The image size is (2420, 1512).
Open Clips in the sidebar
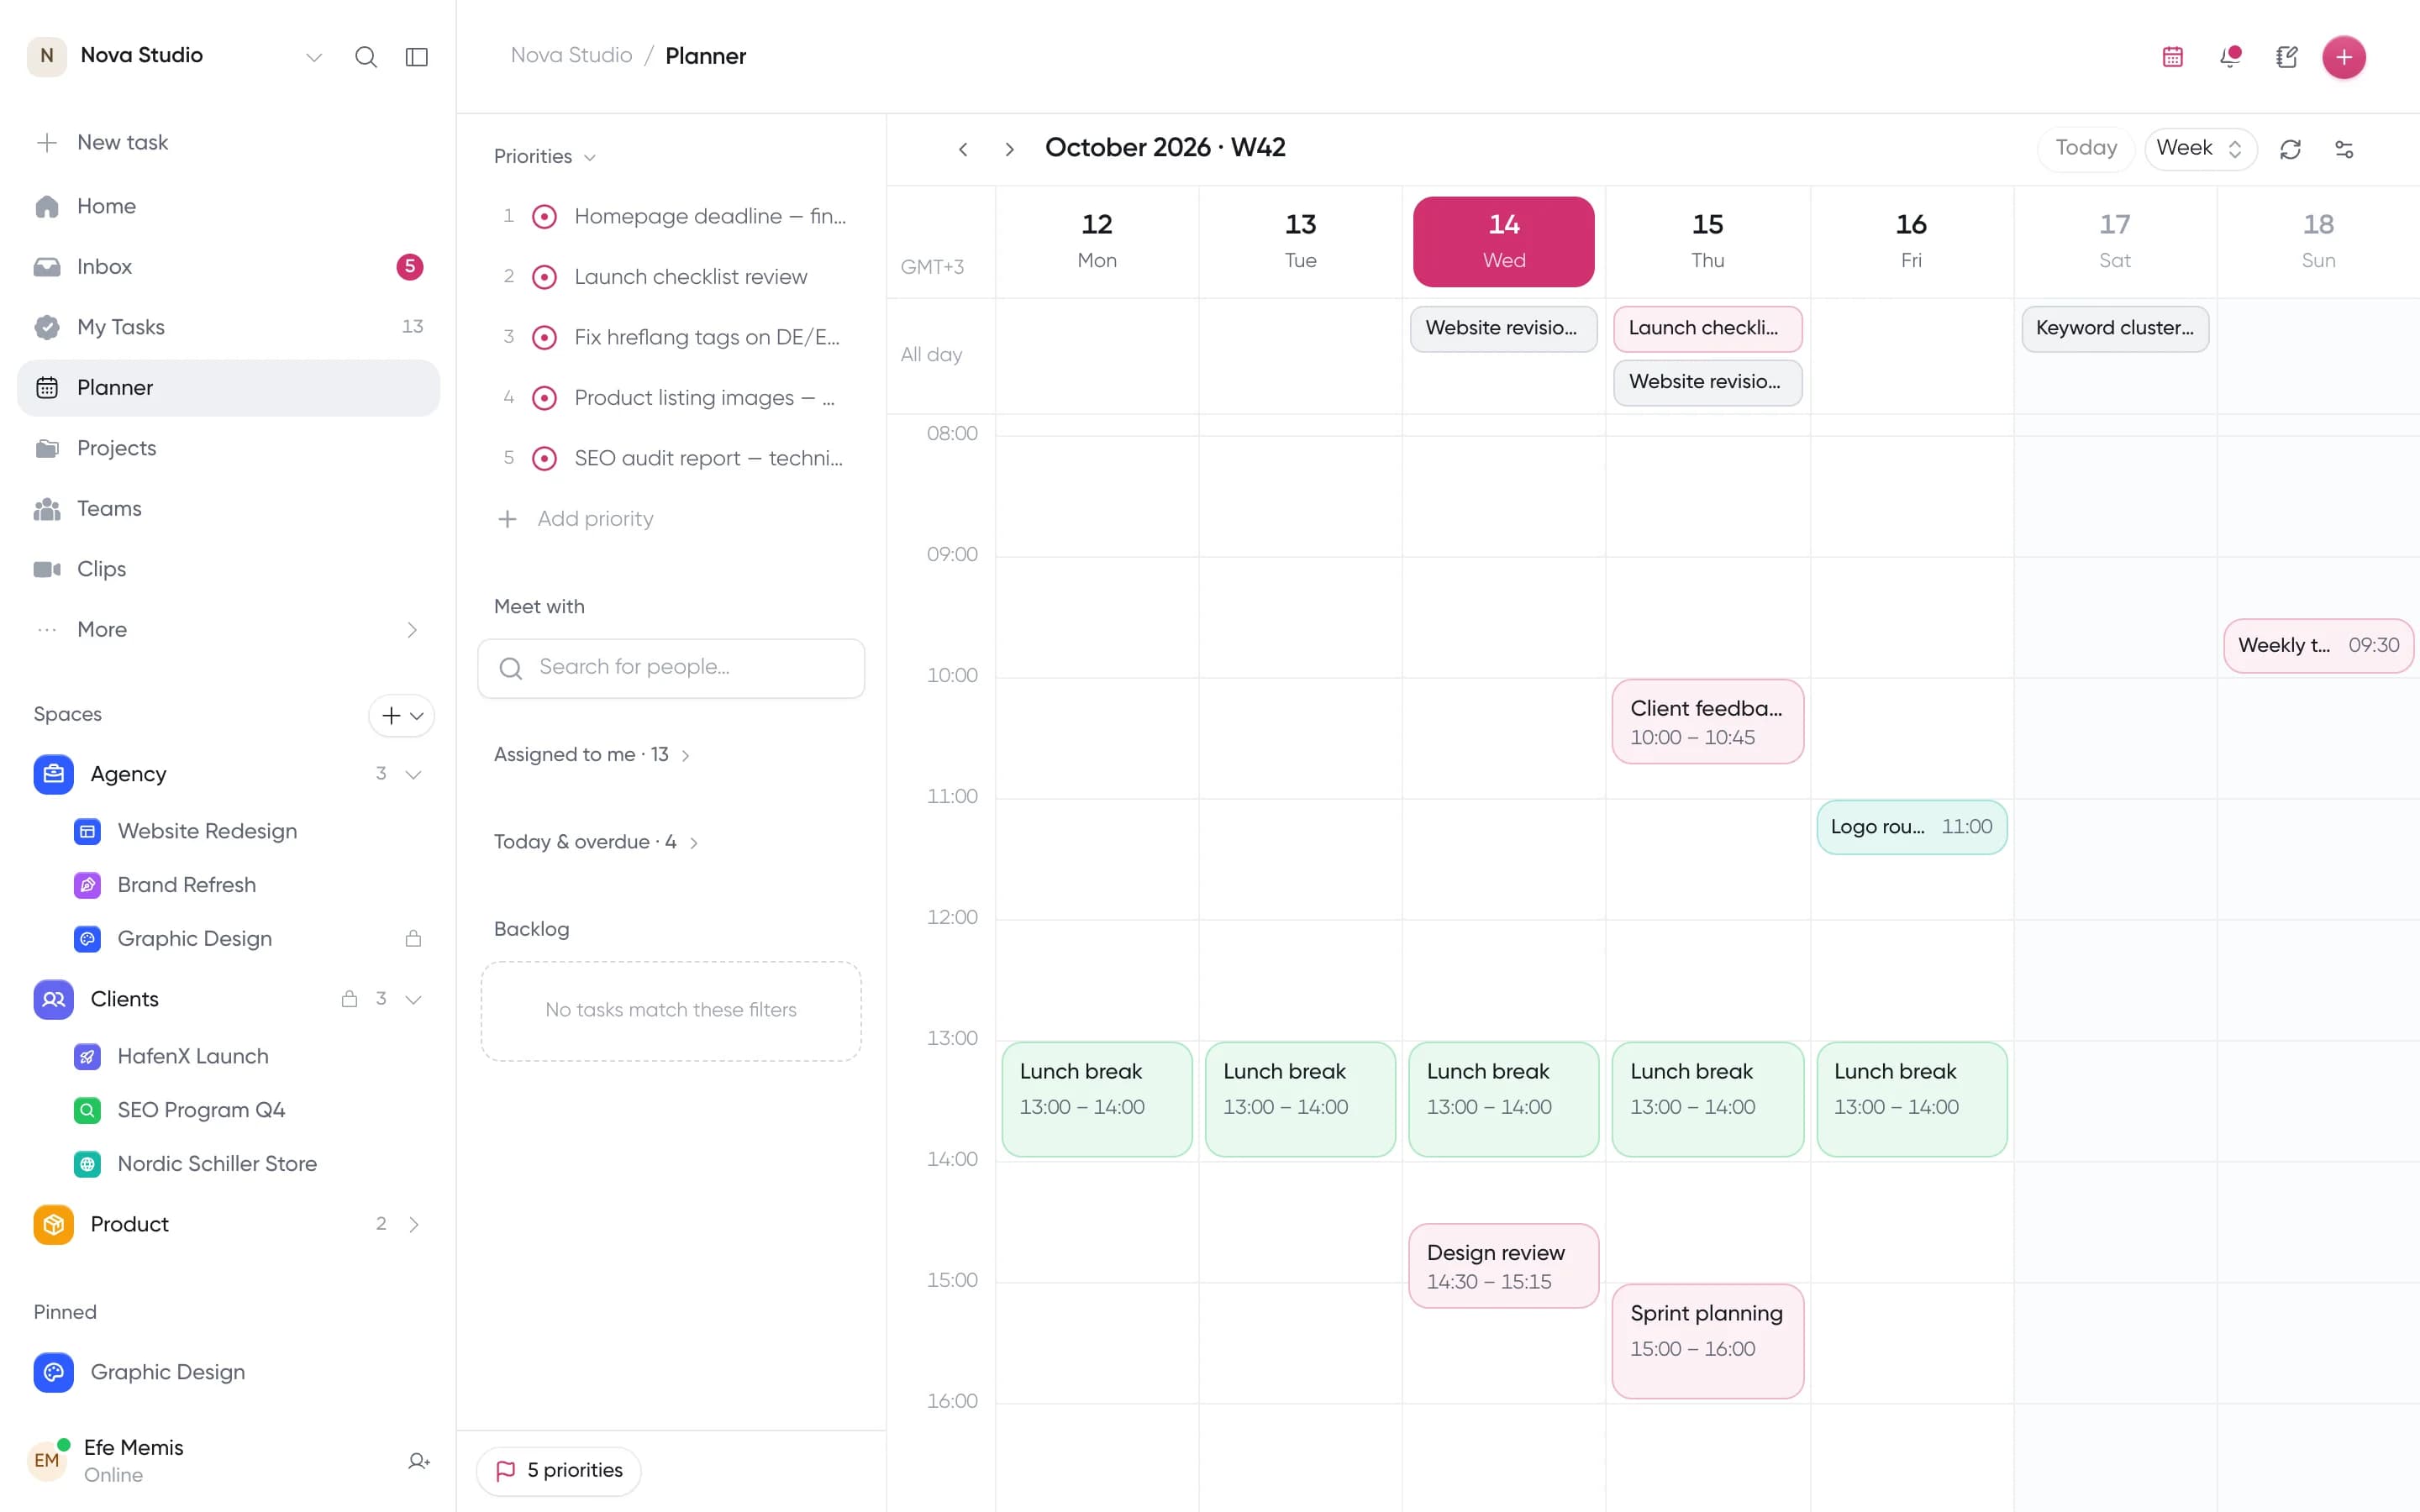tap(228, 569)
